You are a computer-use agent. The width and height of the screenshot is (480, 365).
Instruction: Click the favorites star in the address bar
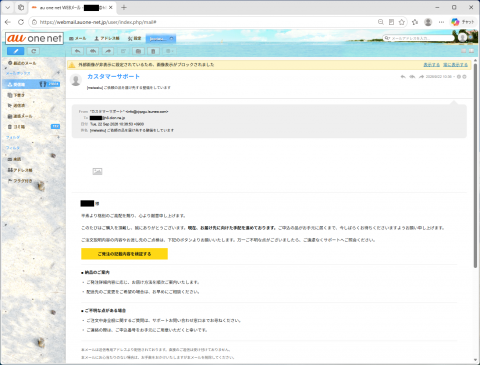402,22
